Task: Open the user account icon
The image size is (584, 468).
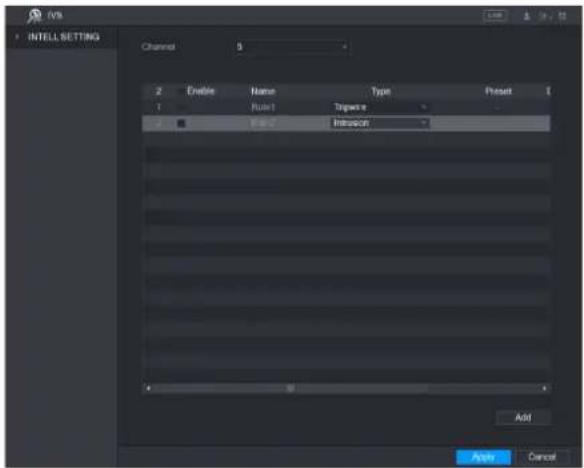Action: tap(527, 16)
